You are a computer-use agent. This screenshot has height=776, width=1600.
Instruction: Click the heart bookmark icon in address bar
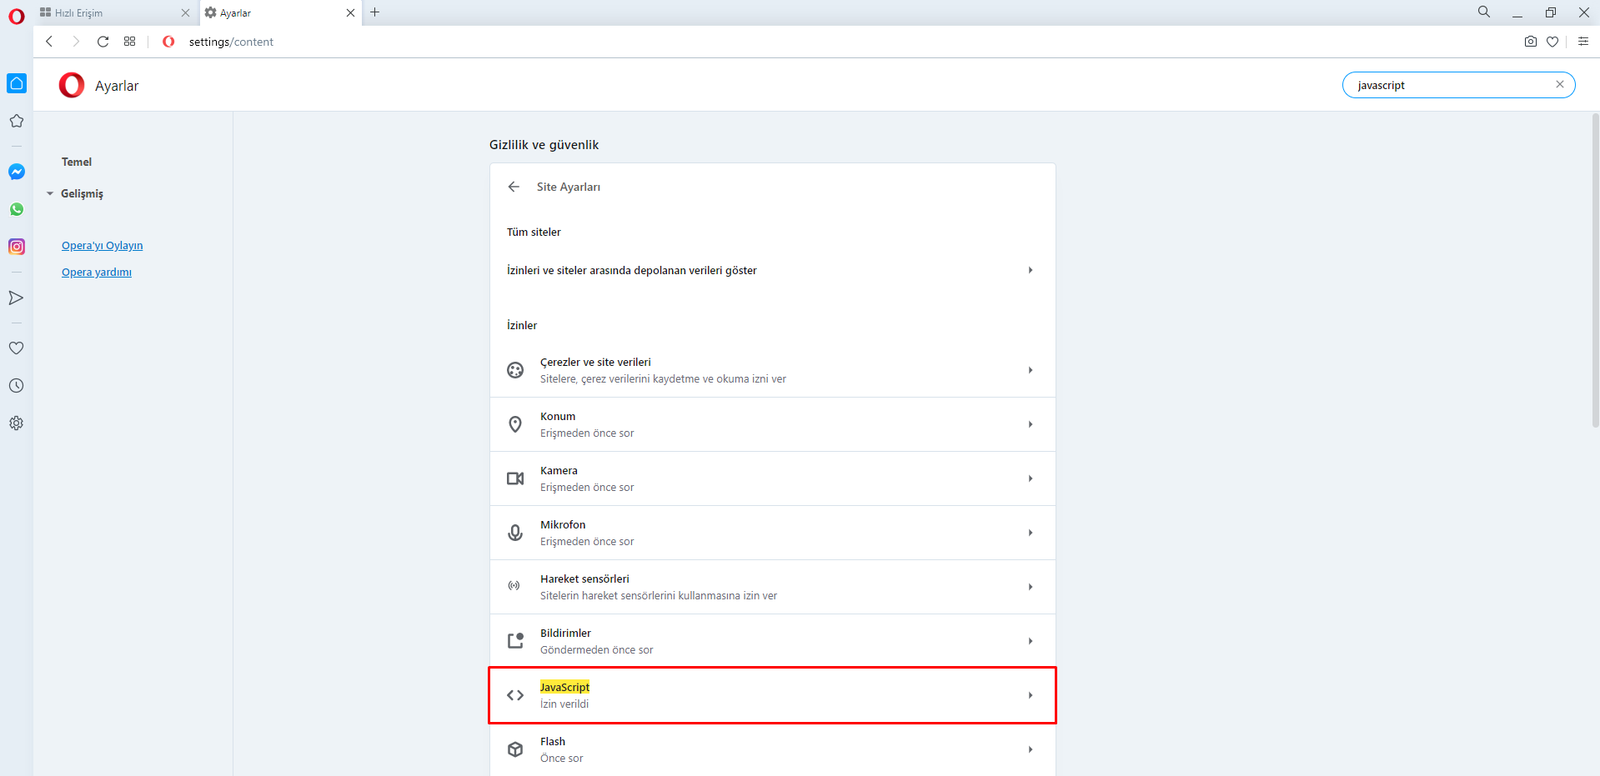pyautogui.click(x=1552, y=42)
